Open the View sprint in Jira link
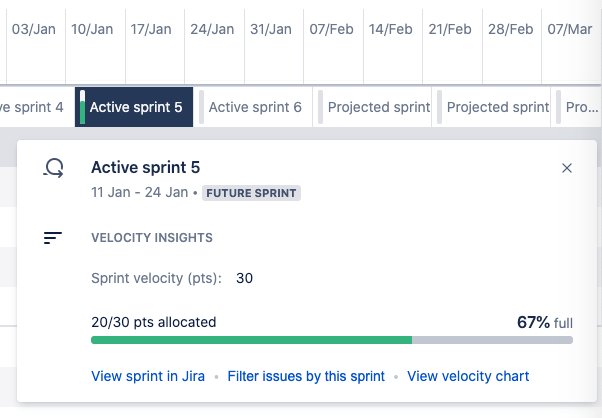Screen dimensions: 602x418 (x=148, y=376)
